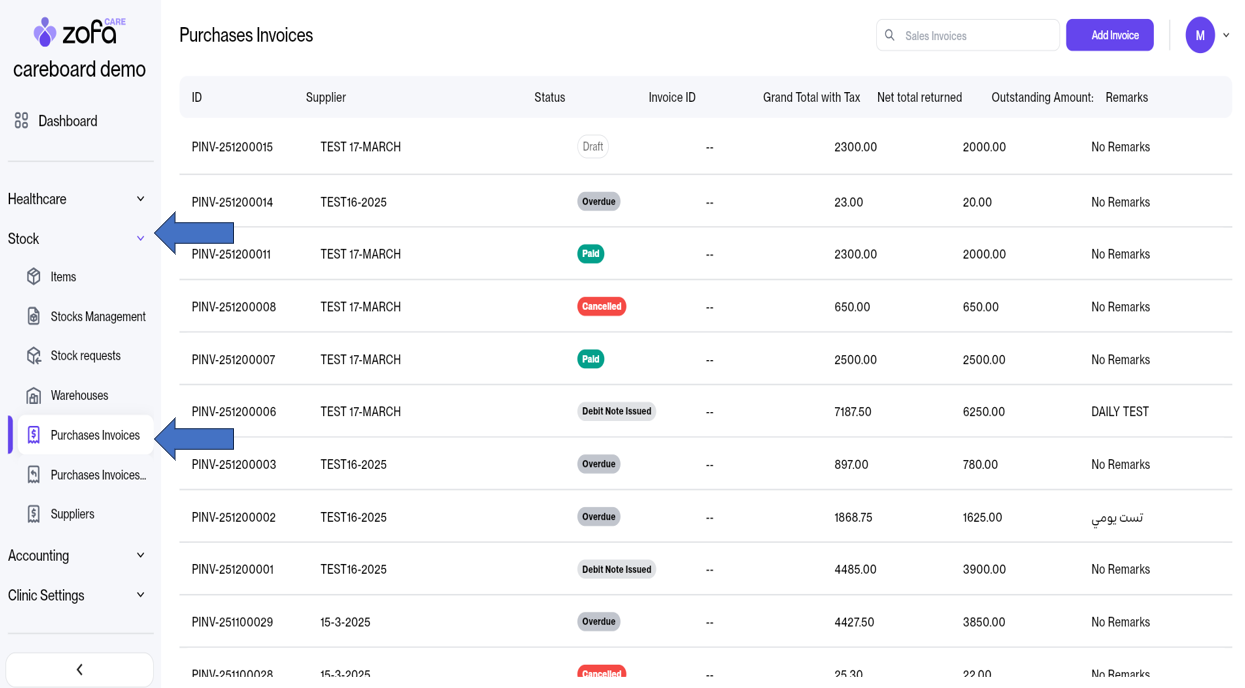Expand the Clinic Settings section
The width and height of the screenshot is (1245, 688).
pyautogui.click(x=140, y=595)
